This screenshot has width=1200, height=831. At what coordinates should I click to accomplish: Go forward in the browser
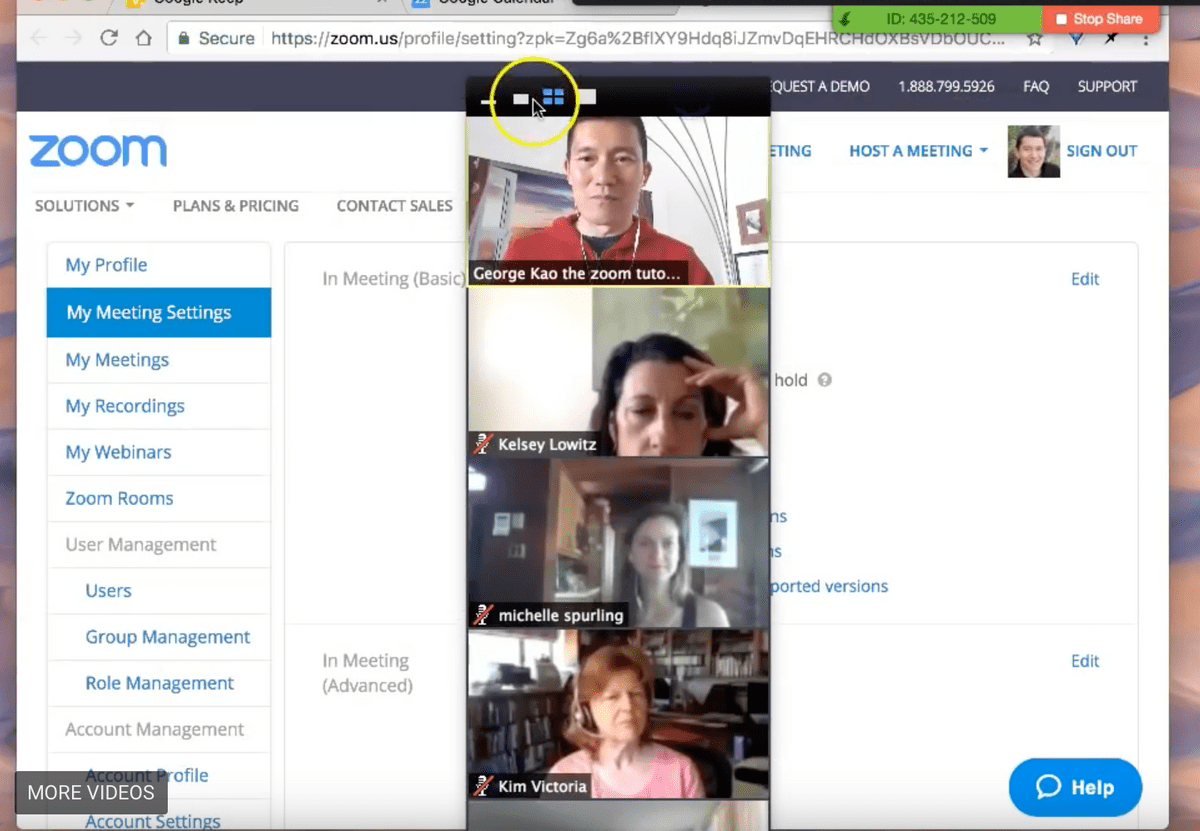pos(74,39)
